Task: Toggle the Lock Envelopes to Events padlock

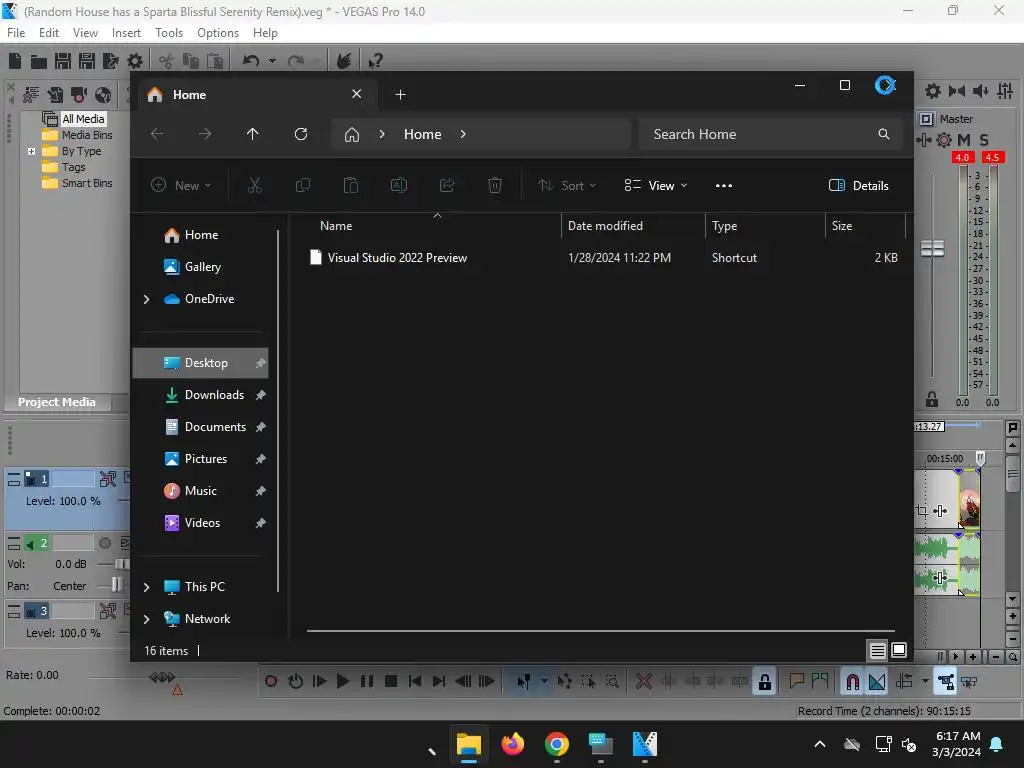Action: tap(765, 682)
